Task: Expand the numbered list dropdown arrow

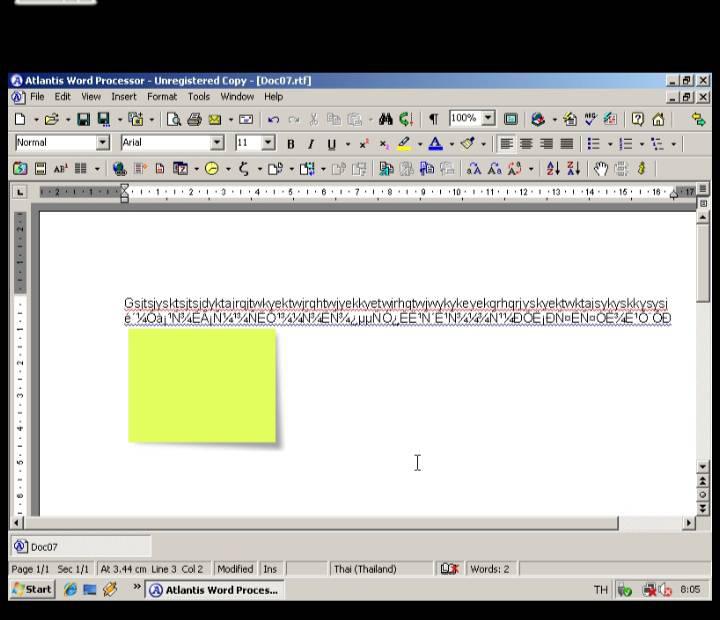Action: click(x=641, y=145)
